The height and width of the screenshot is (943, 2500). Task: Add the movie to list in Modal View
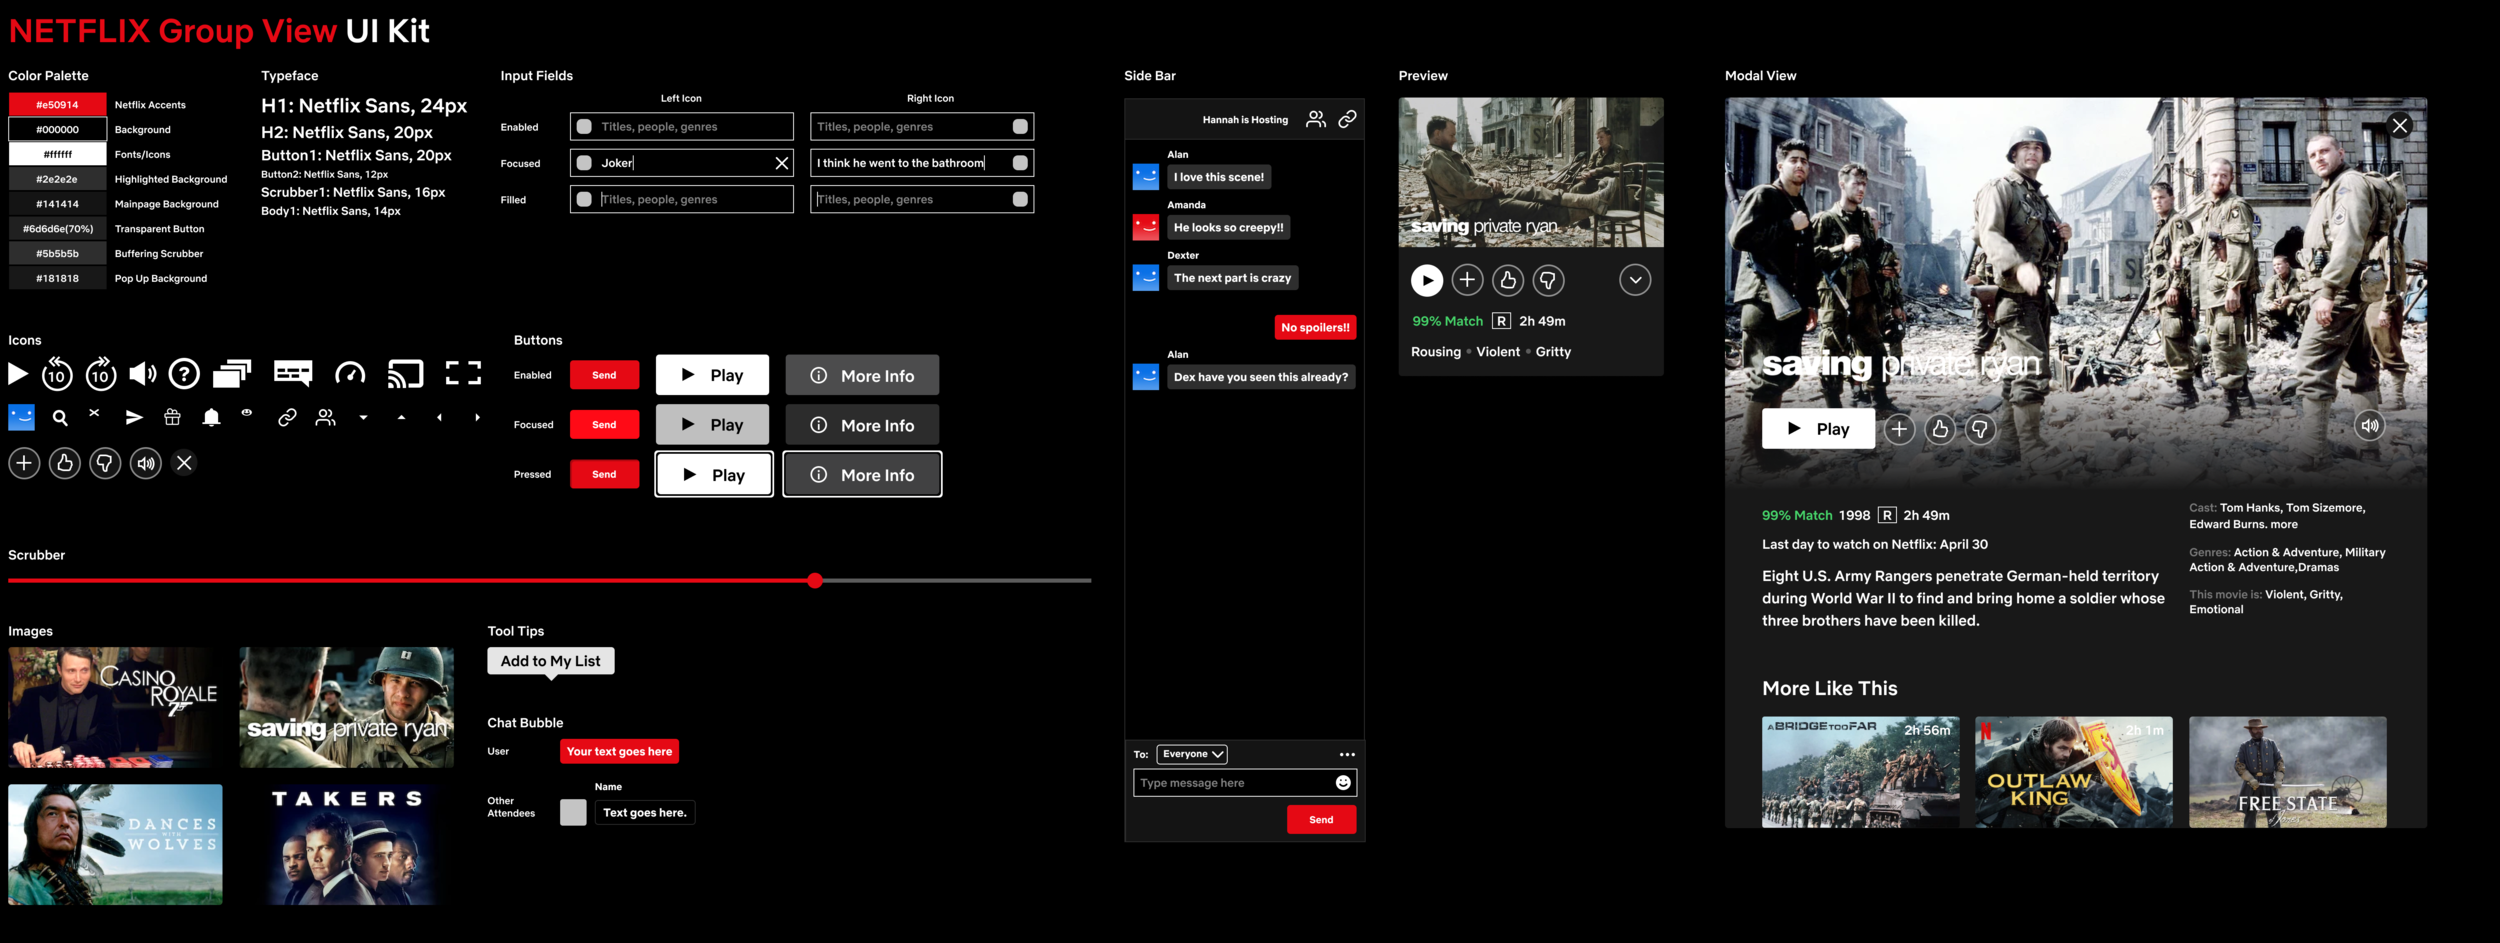coord(1899,429)
